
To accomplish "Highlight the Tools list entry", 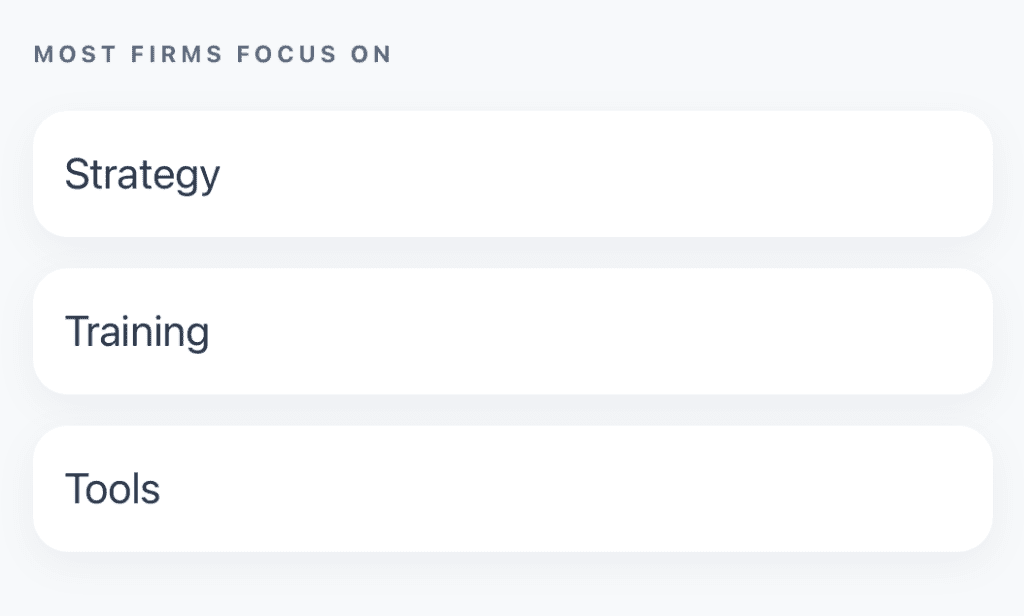I will click(512, 489).
